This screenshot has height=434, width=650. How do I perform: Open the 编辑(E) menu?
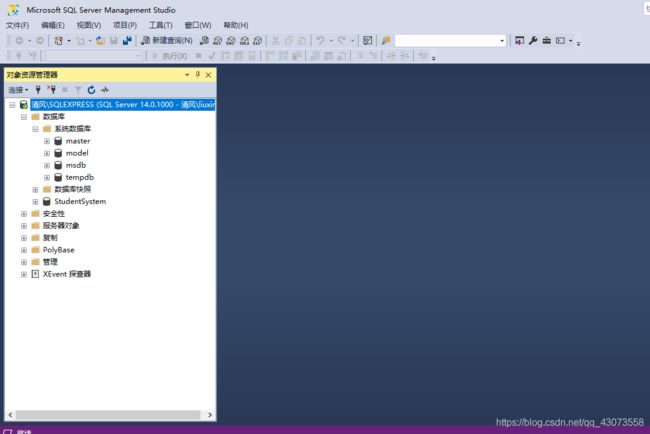click(53, 25)
